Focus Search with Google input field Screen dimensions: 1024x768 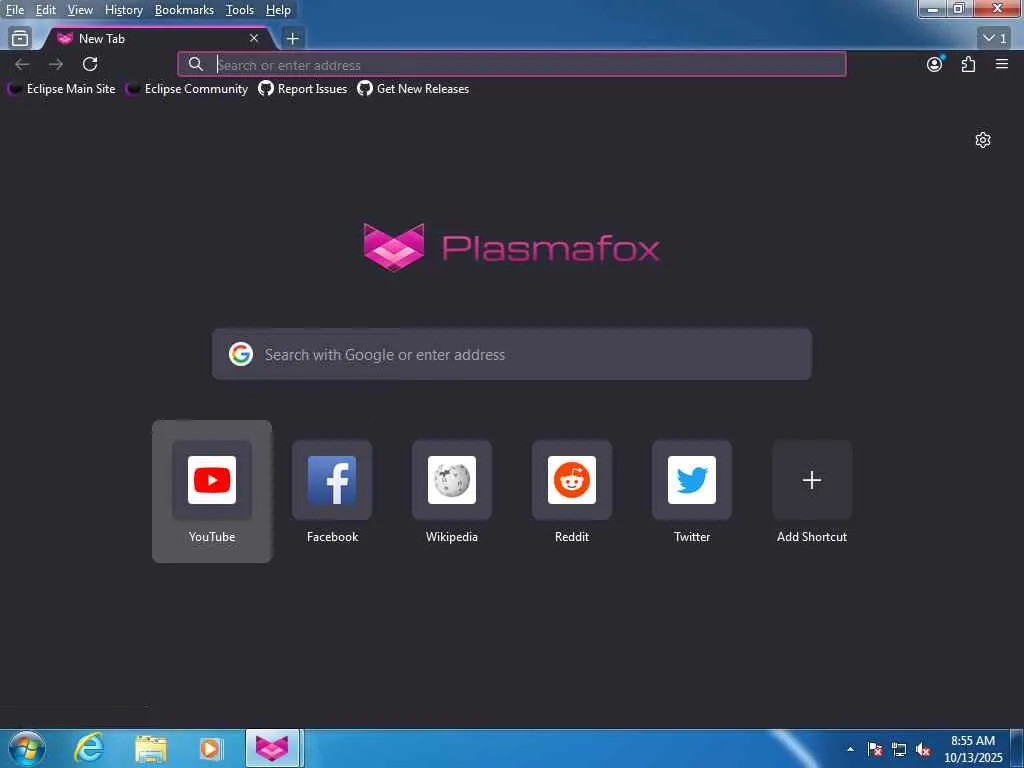[512, 354]
